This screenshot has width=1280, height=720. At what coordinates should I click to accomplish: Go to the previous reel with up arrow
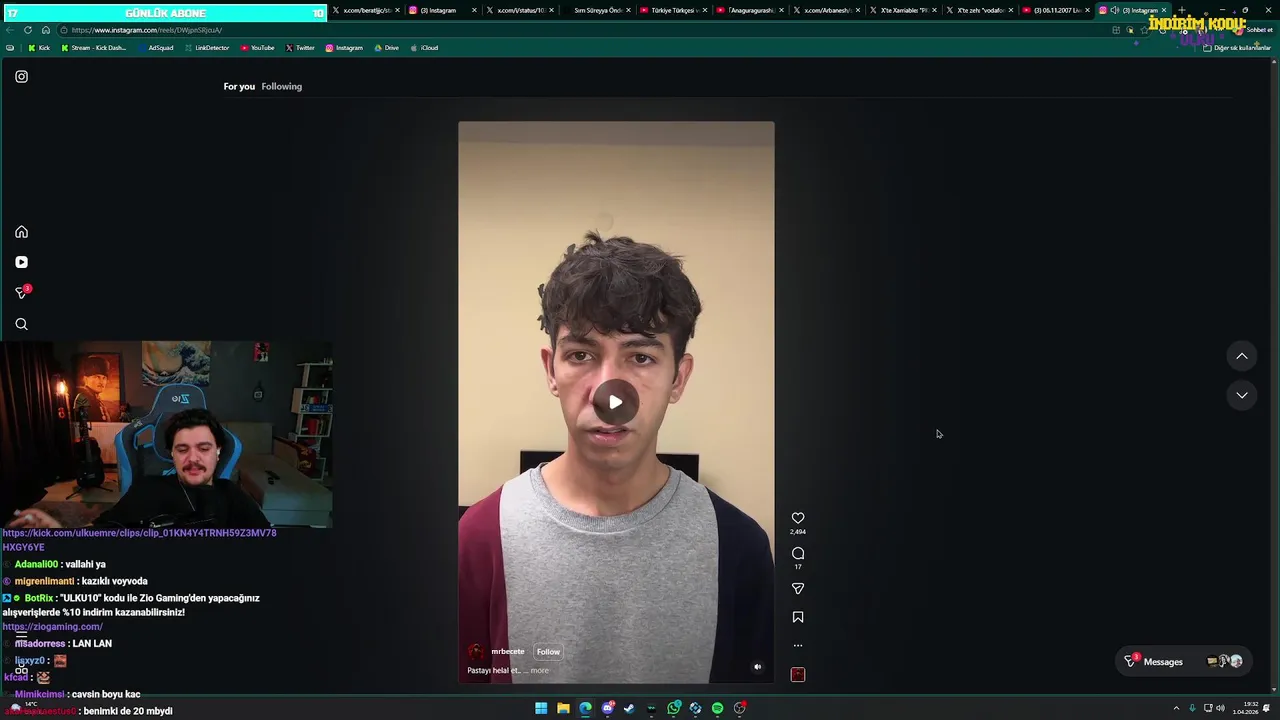[1242, 356]
